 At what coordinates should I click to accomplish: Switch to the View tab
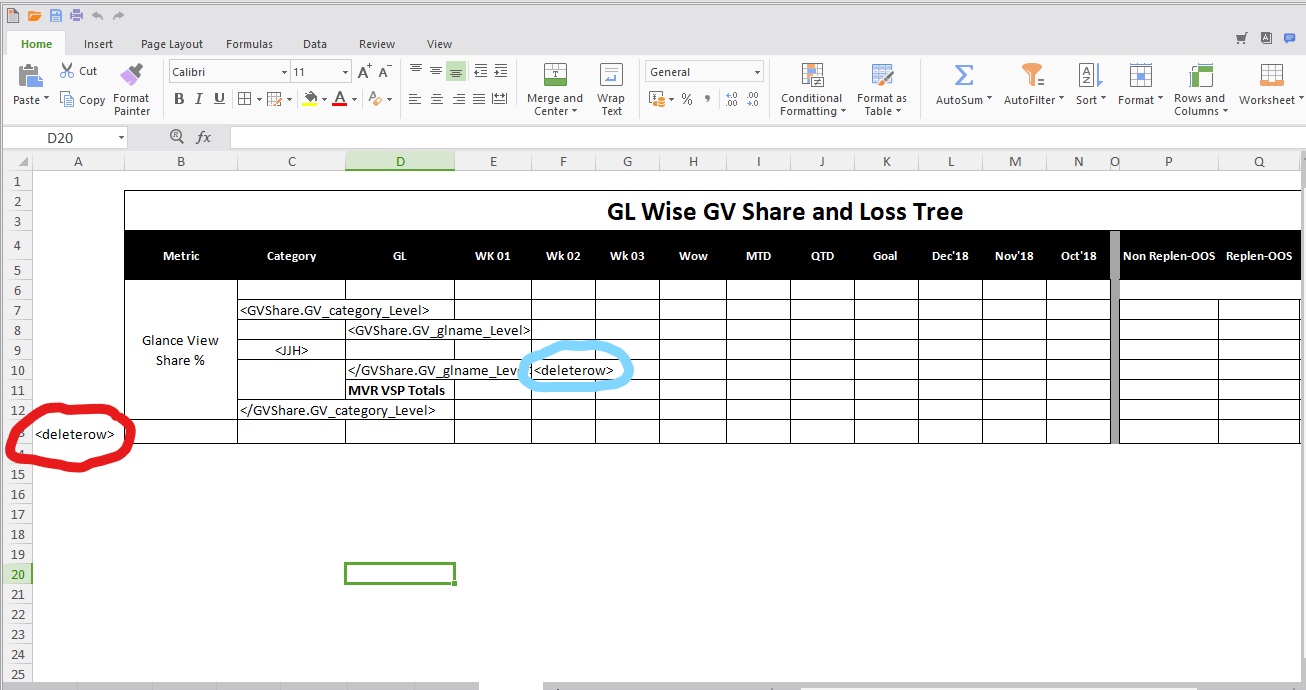tap(440, 44)
